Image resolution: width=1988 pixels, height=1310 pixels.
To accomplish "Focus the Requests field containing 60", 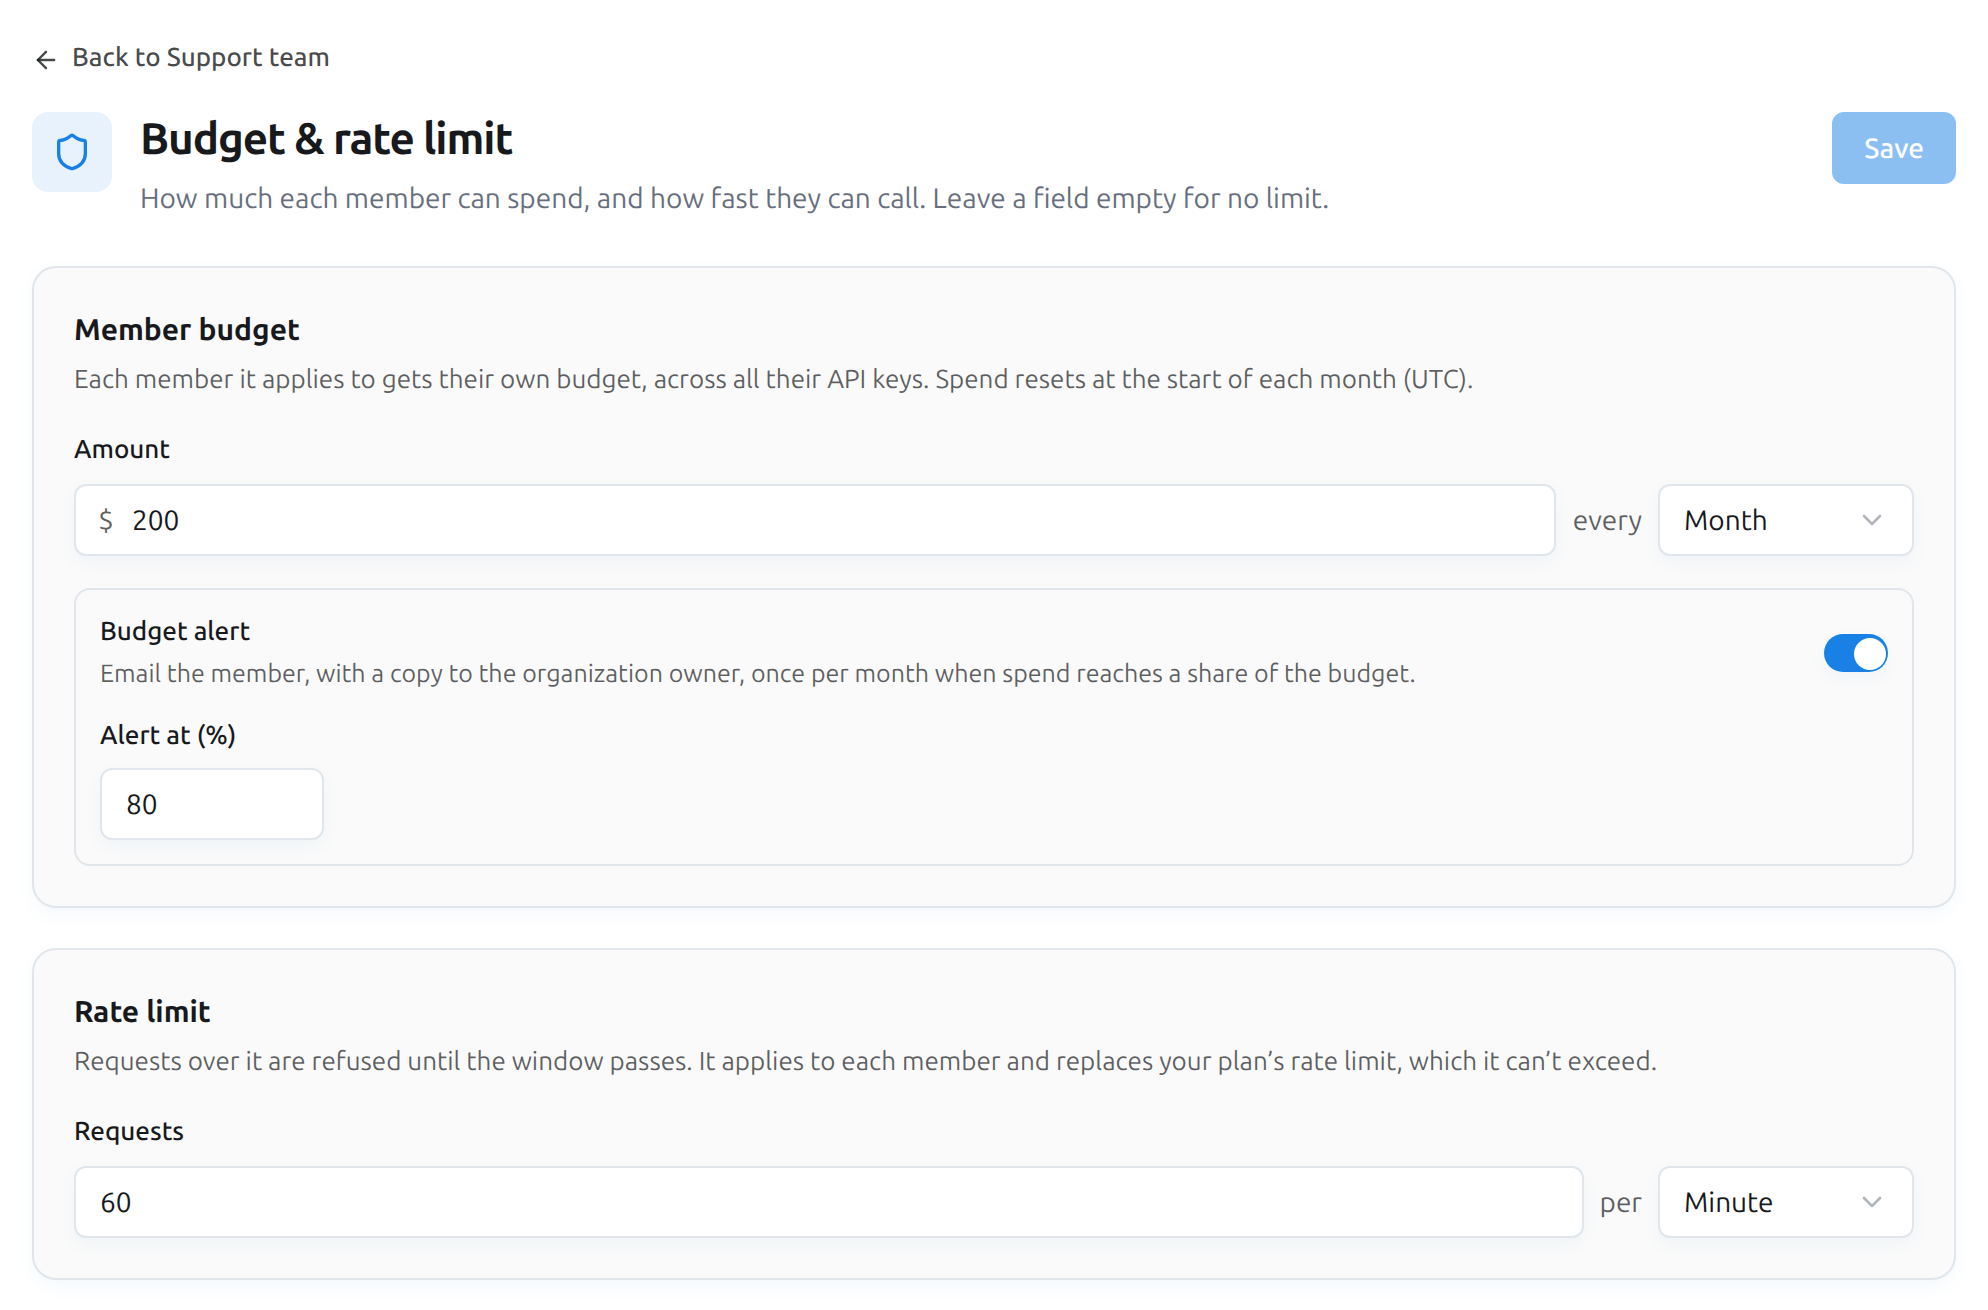I will (x=828, y=1202).
